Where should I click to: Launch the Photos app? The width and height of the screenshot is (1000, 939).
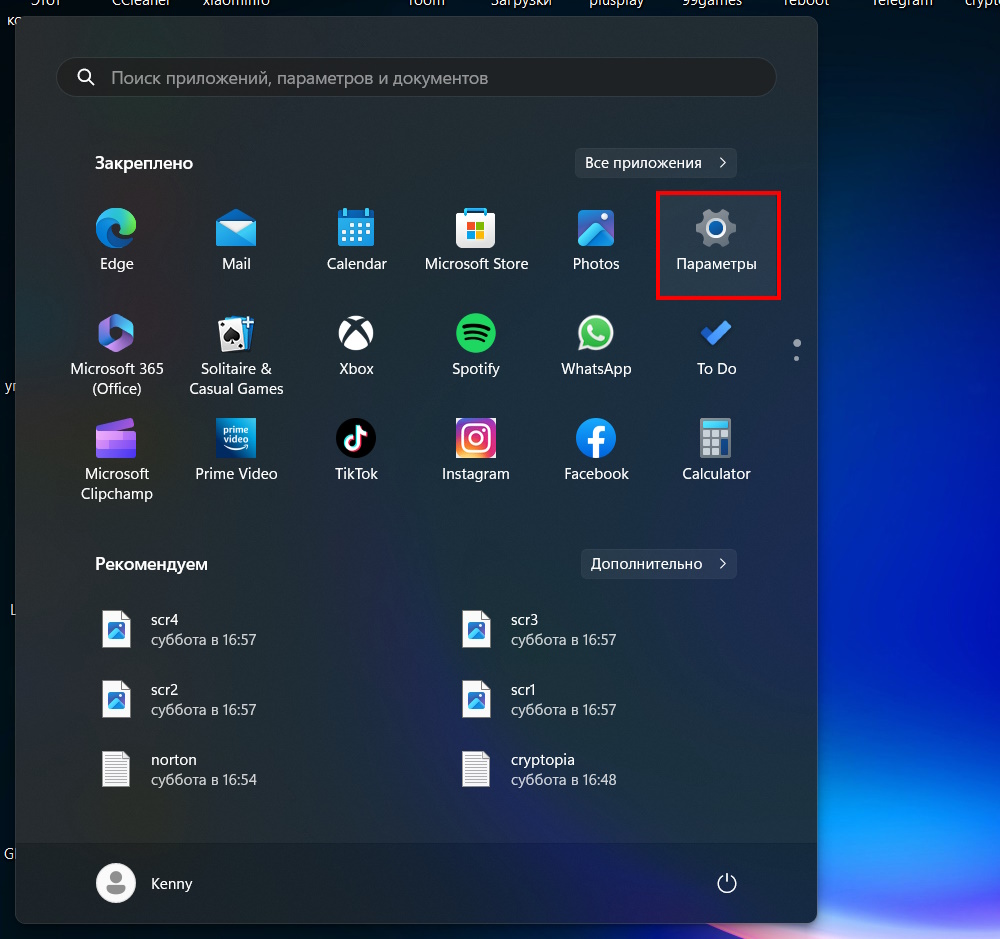coord(596,240)
